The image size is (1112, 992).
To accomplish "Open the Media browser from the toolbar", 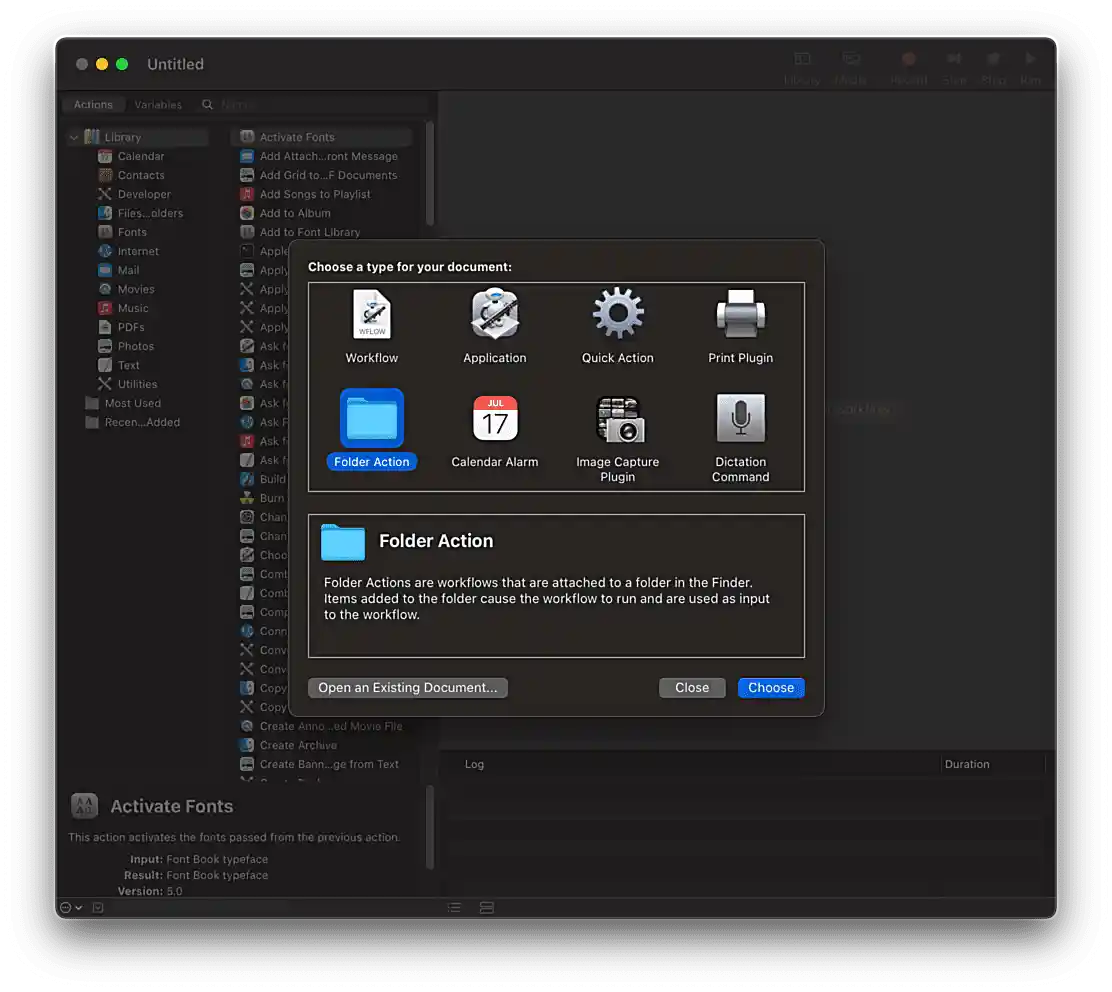I will pos(851,60).
